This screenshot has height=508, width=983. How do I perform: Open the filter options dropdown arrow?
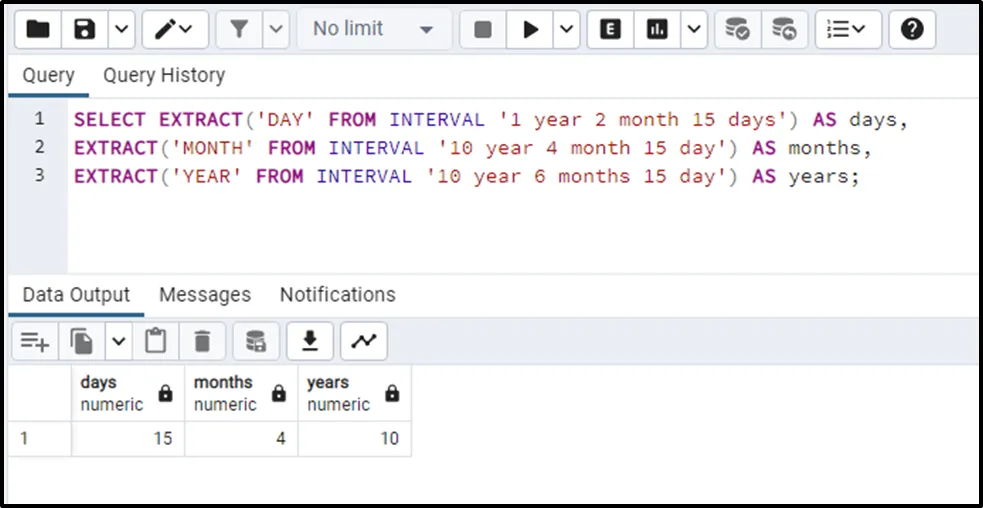276,30
